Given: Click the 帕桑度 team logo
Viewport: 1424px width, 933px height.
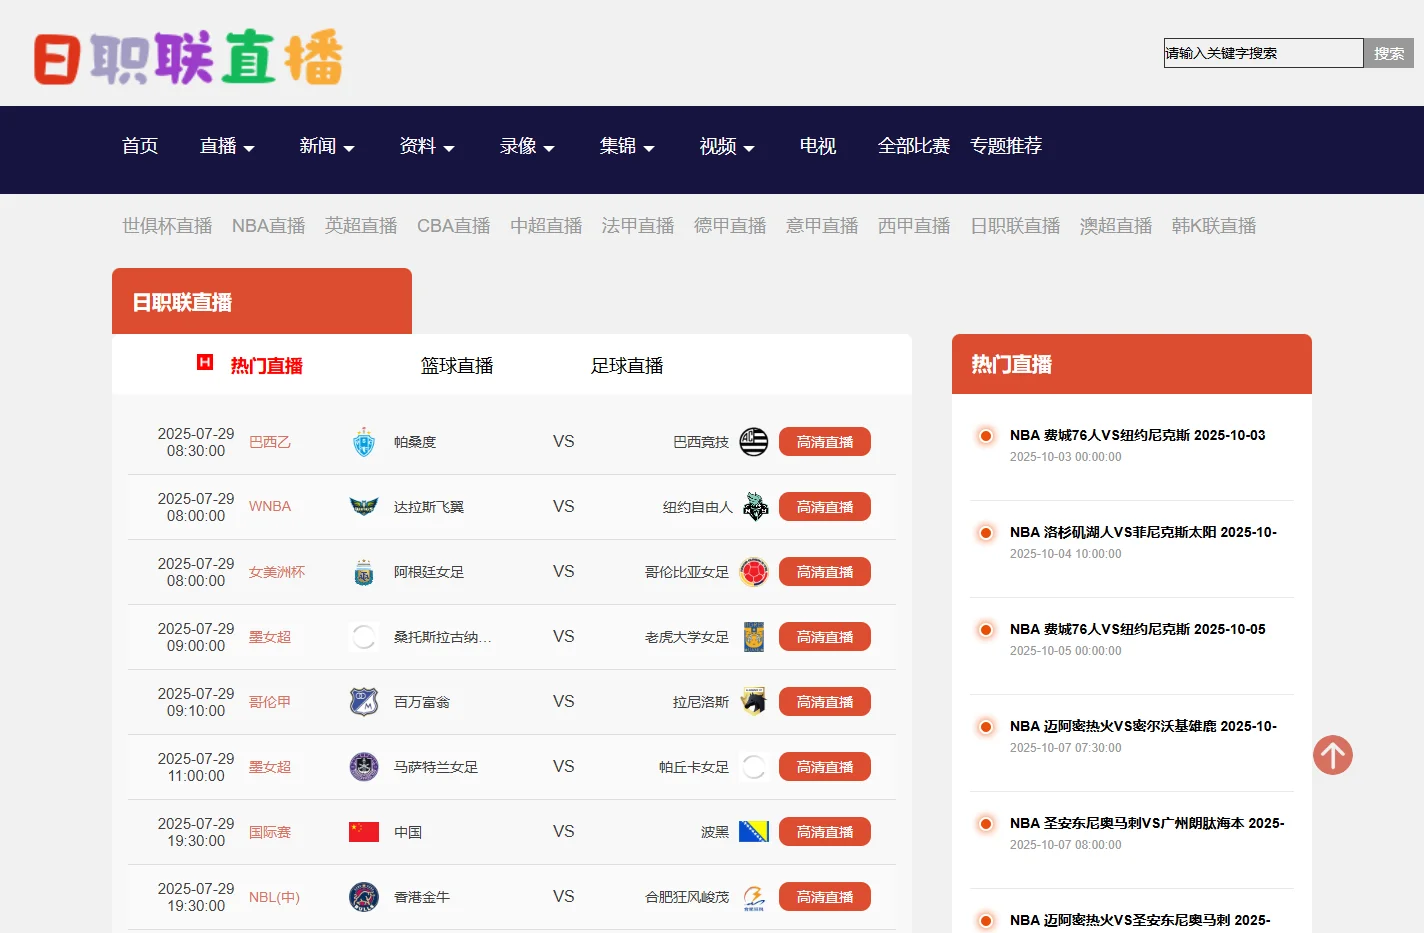Looking at the screenshot, I should click(364, 442).
